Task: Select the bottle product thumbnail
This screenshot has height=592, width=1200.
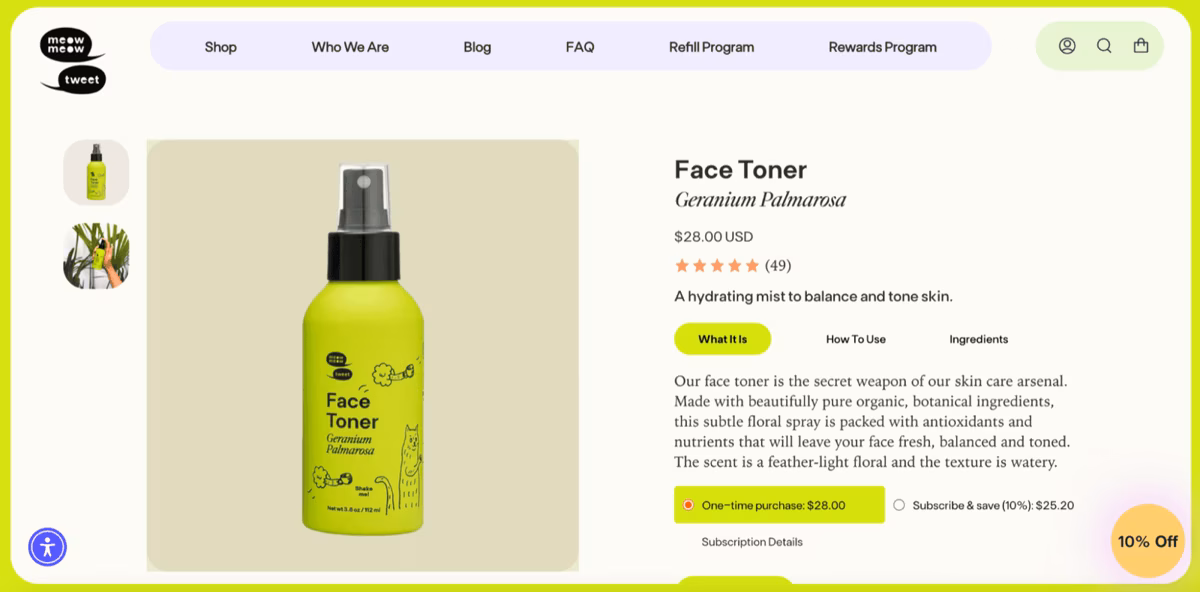Action: 96,173
